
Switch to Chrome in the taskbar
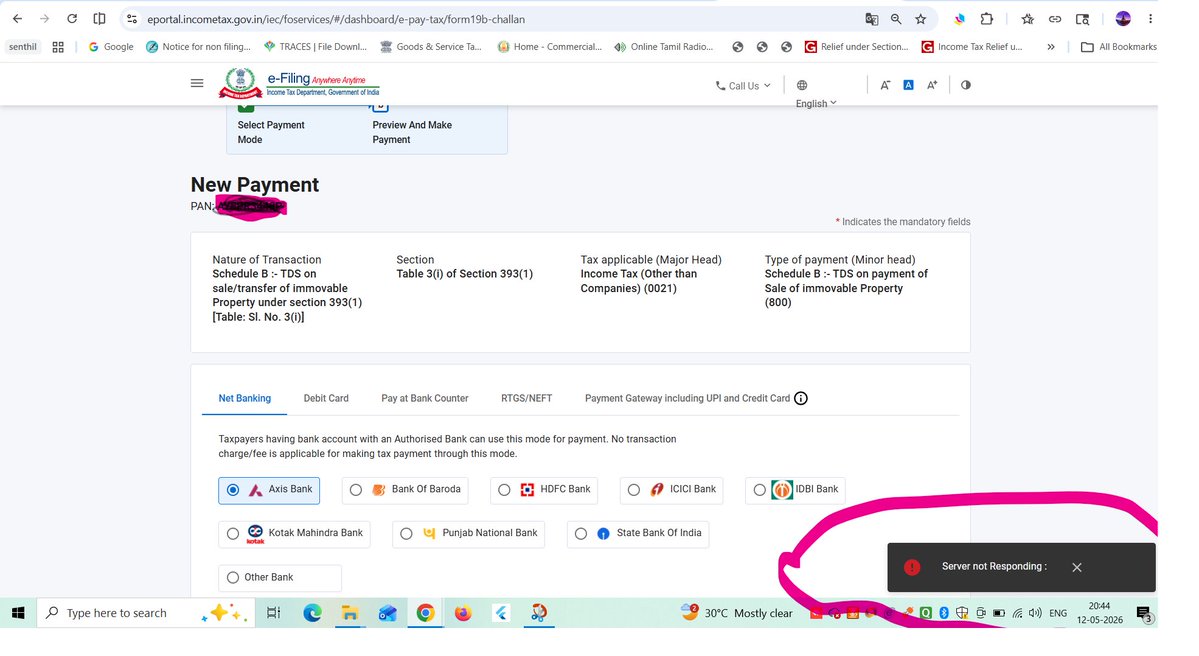point(425,612)
